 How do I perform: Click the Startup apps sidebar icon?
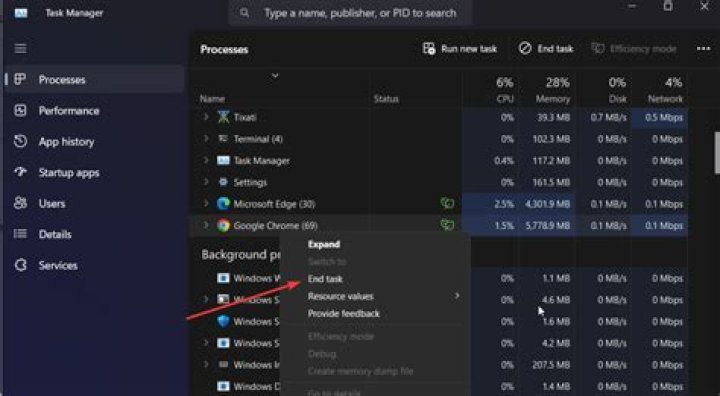click(x=20, y=172)
